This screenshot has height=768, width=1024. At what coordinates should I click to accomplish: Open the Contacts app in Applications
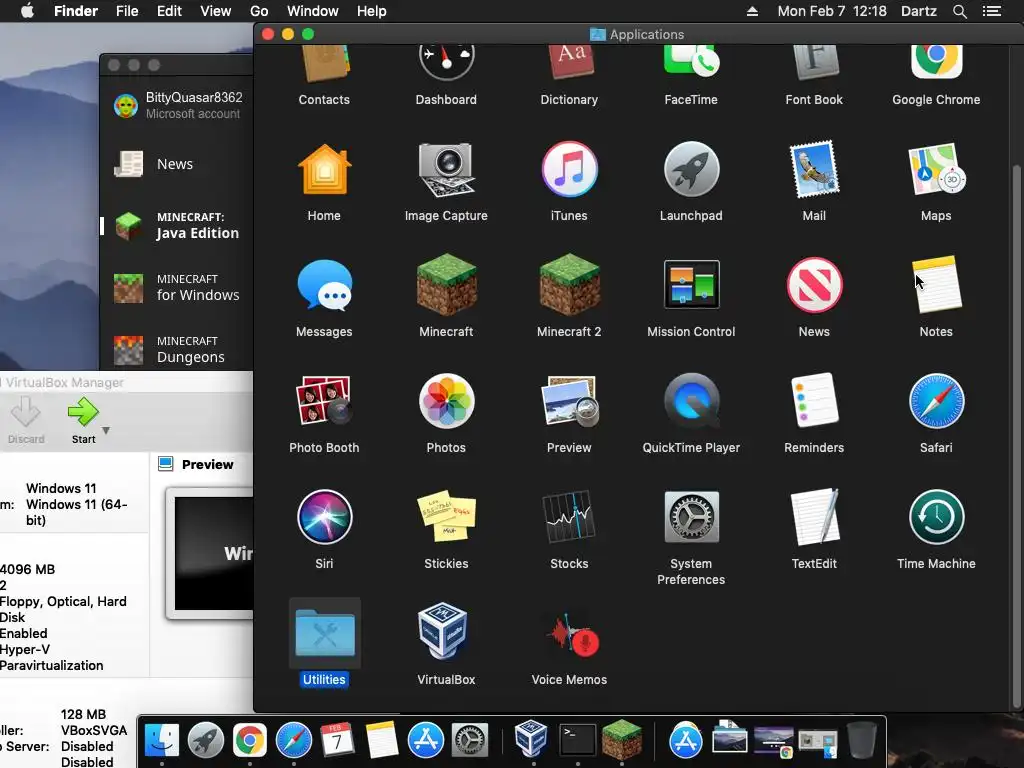coord(324,65)
